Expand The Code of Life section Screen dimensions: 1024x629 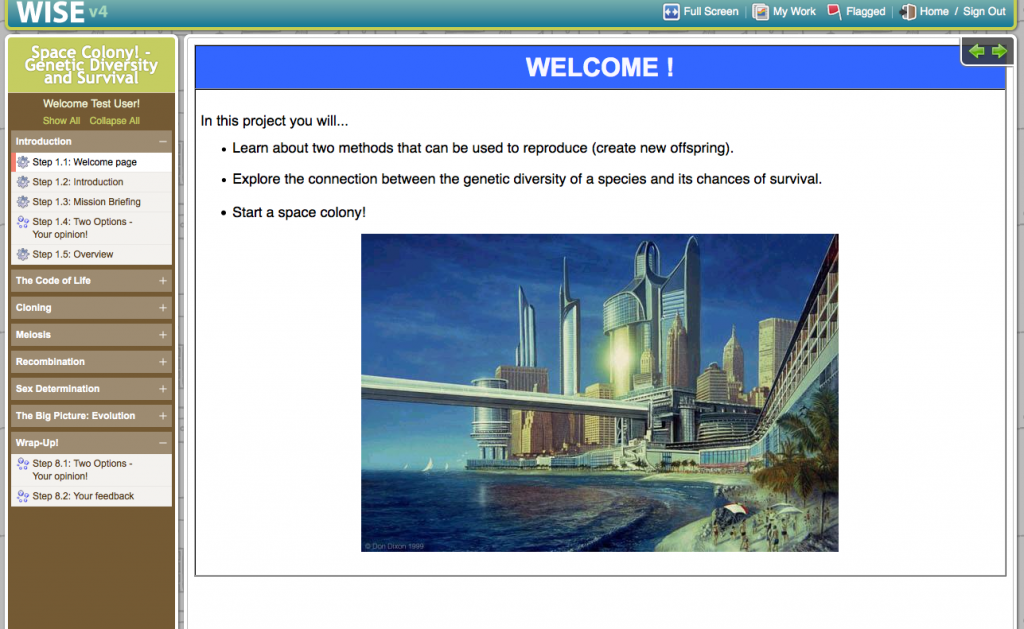163,281
